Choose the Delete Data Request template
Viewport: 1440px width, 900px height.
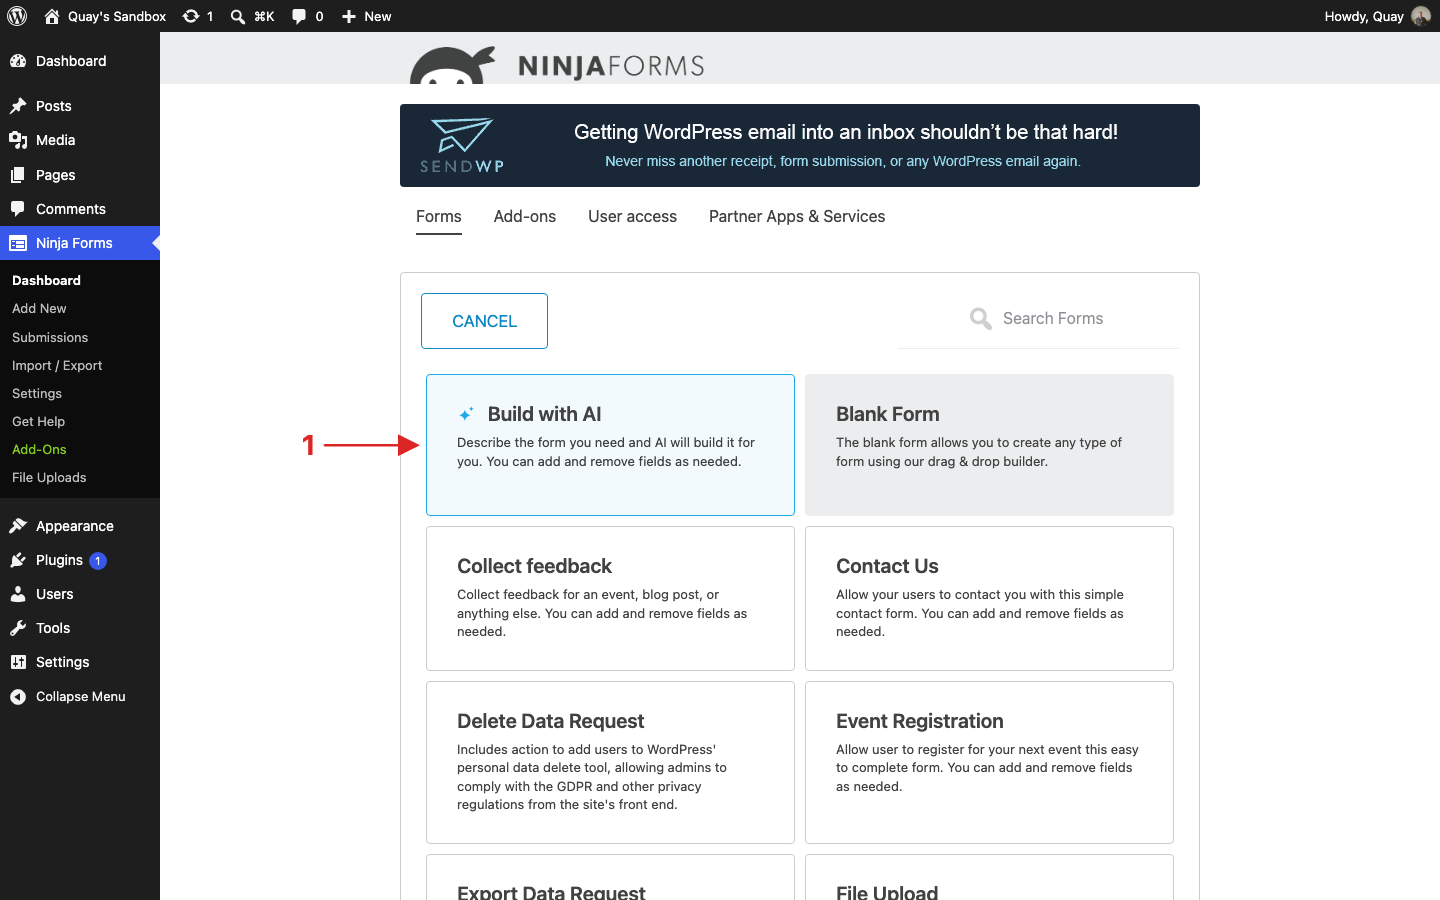pos(610,762)
